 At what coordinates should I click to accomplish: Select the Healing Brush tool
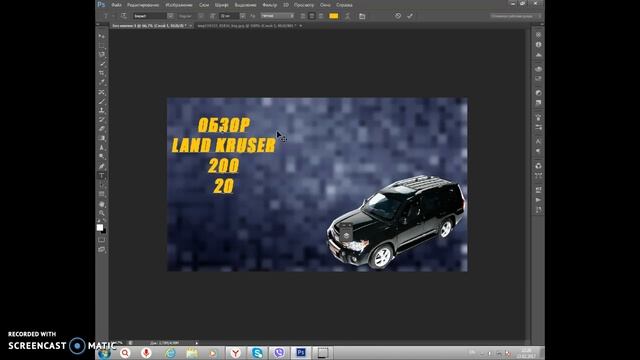pos(102,92)
